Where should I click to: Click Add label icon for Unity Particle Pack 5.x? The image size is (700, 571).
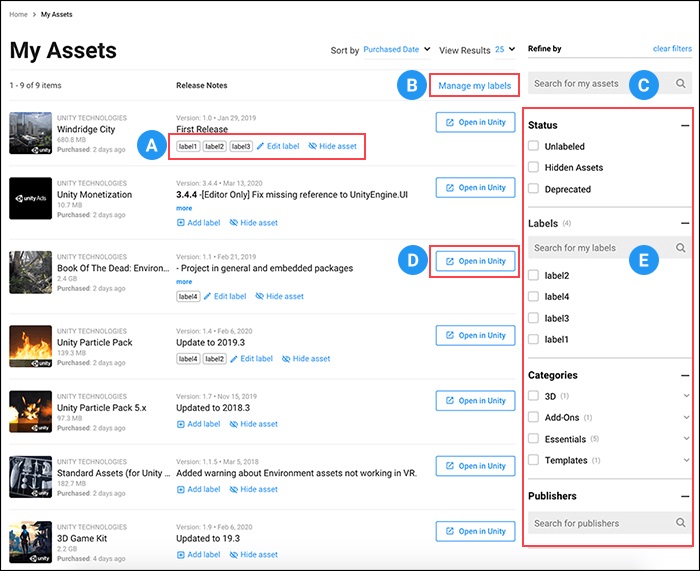[x=180, y=424]
